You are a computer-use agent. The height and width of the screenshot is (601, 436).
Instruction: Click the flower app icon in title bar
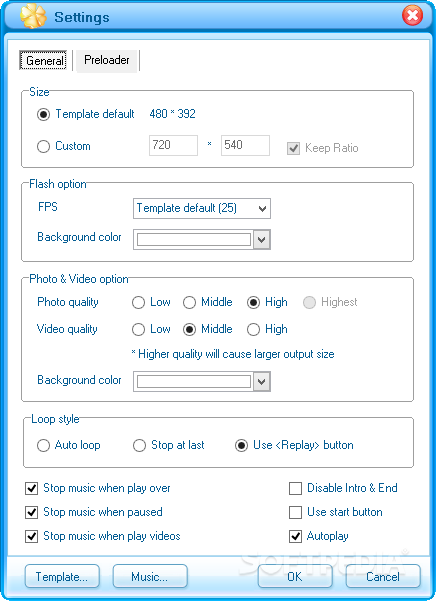click(x=33, y=16)
